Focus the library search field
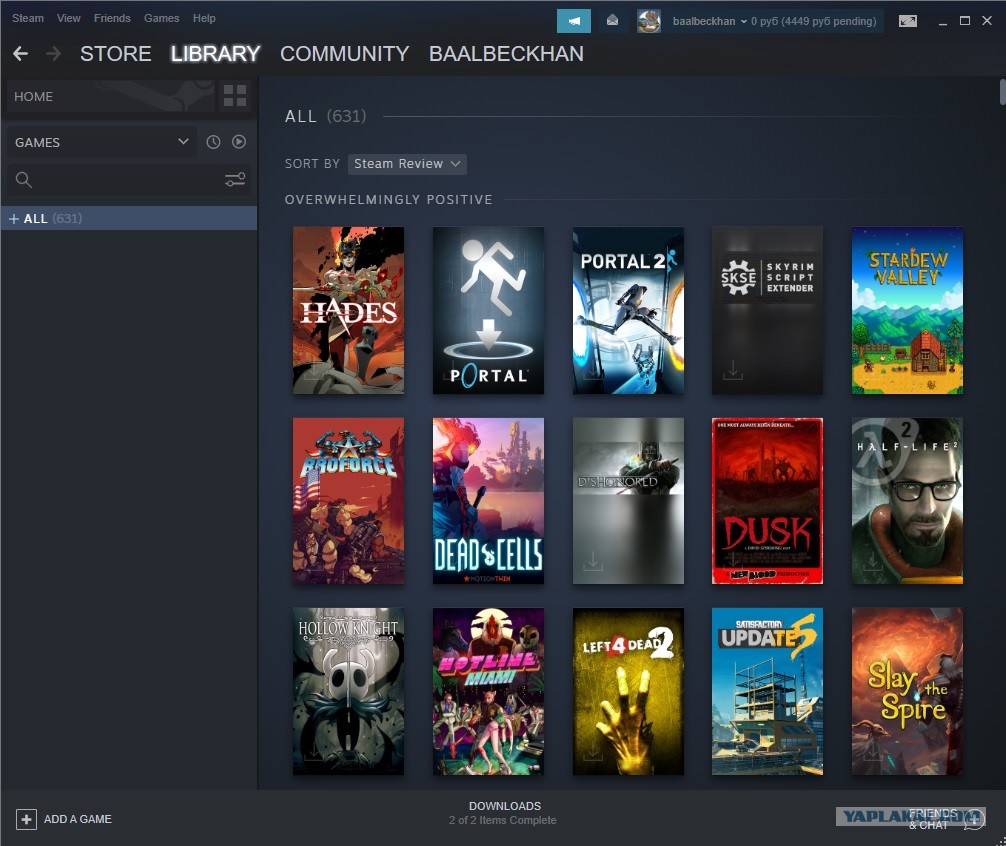This screenshot has width=1006, height=846. 128,180
